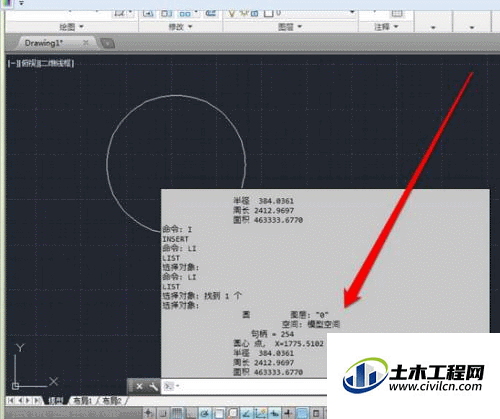Click text "INSERT" in command history
Image resolution: width=500 pixels, height=419 pixels.
pos(175,239)
